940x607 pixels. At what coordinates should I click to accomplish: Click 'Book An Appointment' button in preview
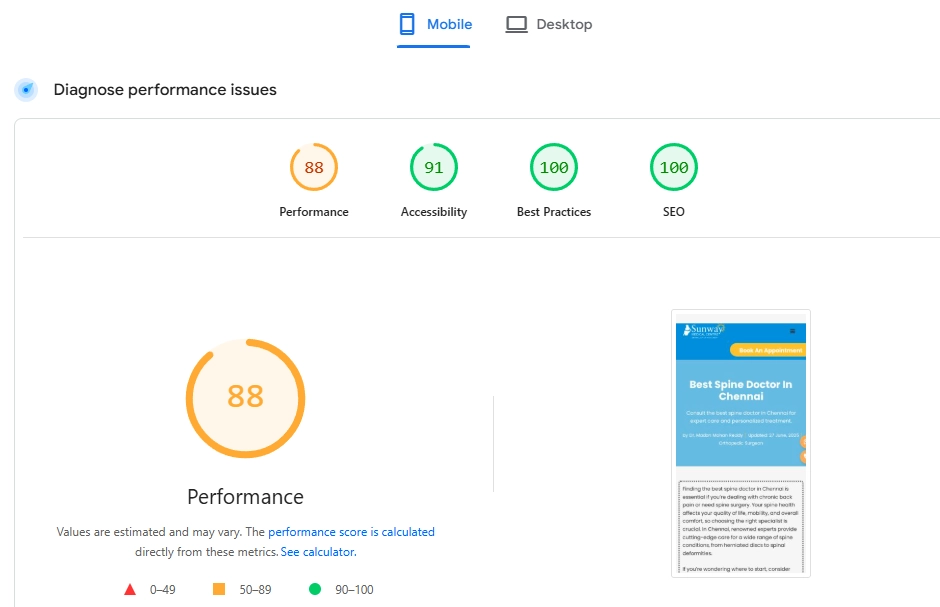(769, 350)
